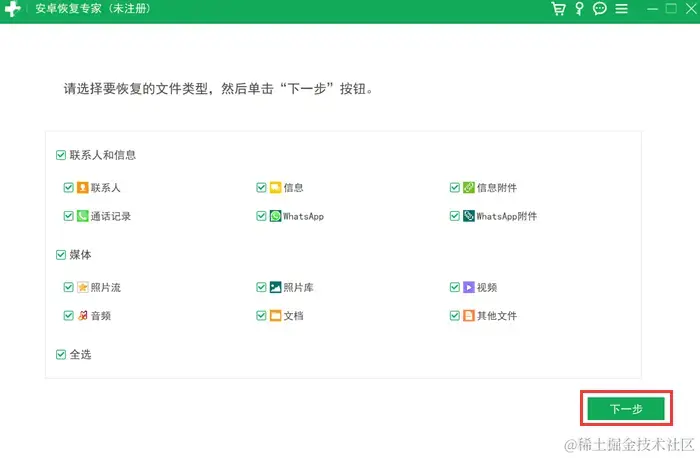Click the 下一步 next button
This screenshot has width=700, height=458.
pos(626,408)
